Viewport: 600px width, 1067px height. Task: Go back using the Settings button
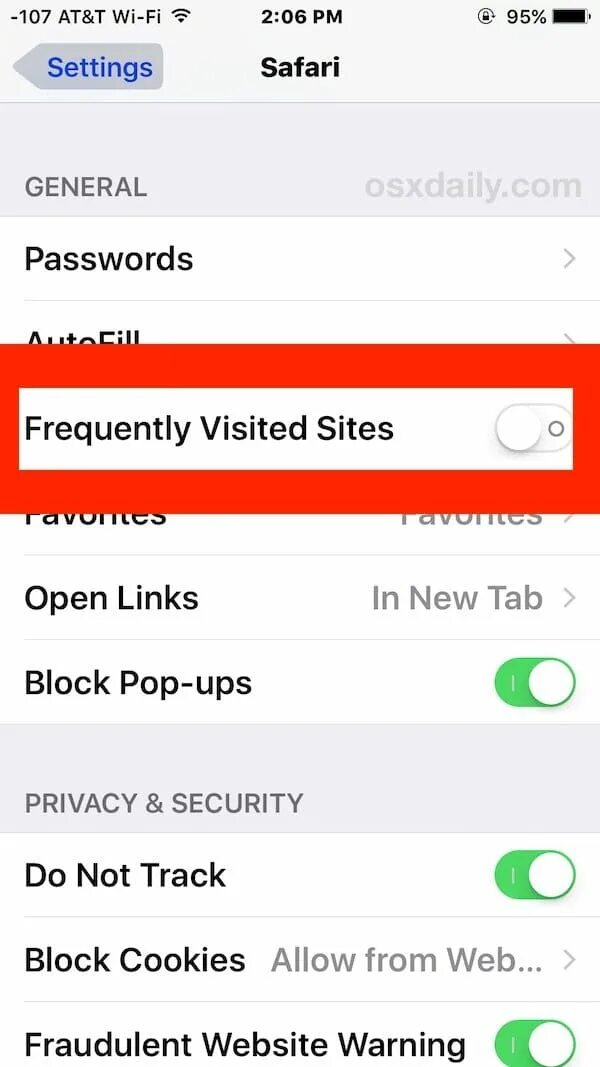(x=88, y=67)
